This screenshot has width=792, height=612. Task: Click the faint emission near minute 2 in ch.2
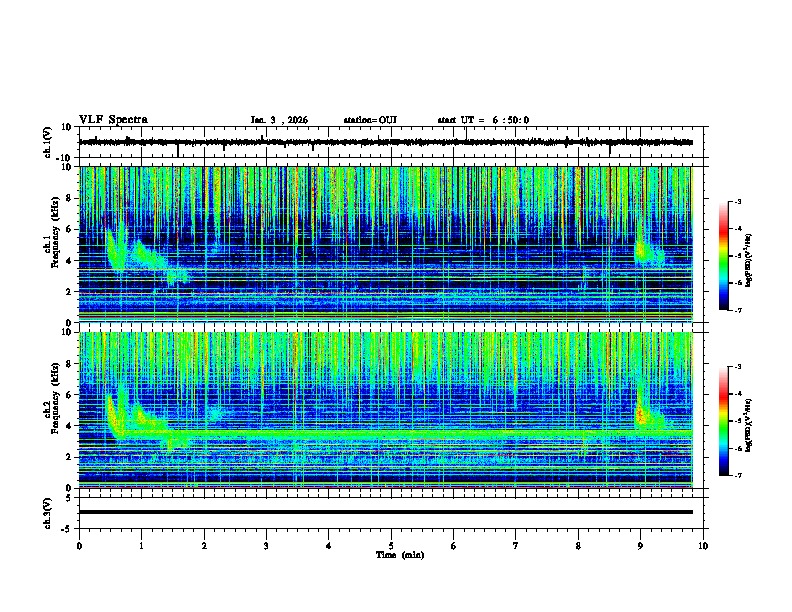point(216,414)
